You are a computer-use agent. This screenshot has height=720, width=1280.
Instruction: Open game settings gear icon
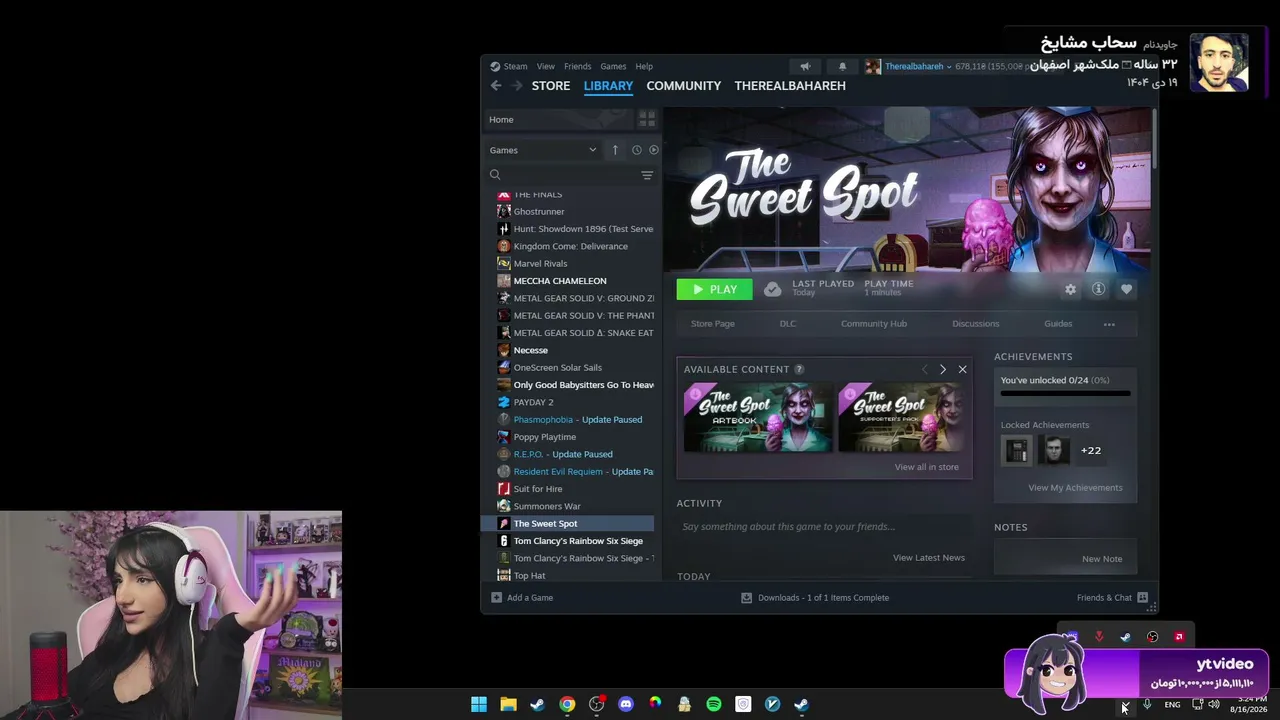click(1071, 289)
